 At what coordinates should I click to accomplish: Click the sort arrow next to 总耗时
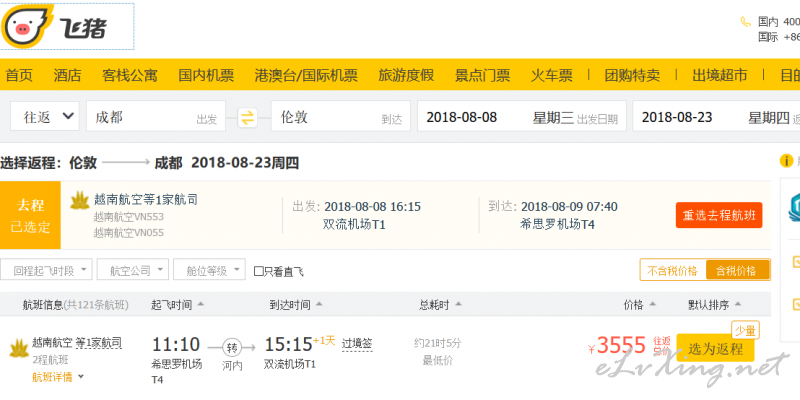(458, 304)
